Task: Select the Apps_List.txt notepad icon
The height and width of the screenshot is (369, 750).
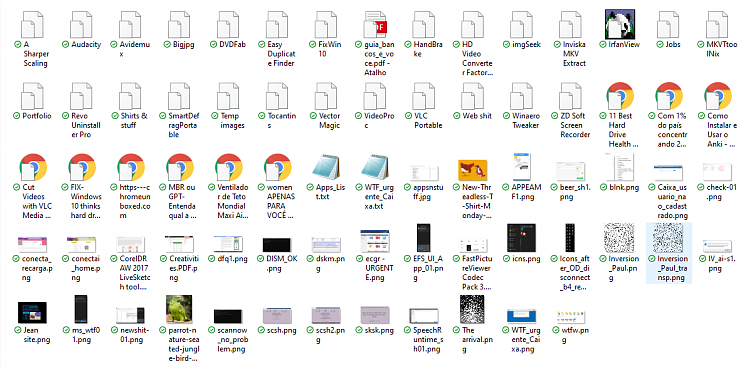Action: coord(326,168)
